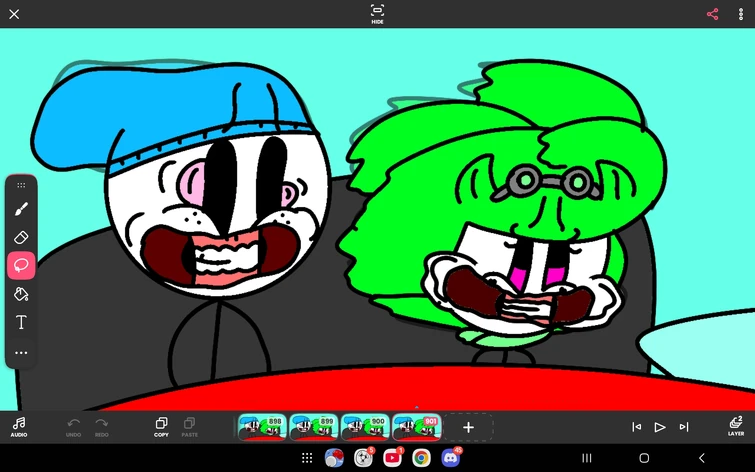Open the Layer panel

[736, 427]
